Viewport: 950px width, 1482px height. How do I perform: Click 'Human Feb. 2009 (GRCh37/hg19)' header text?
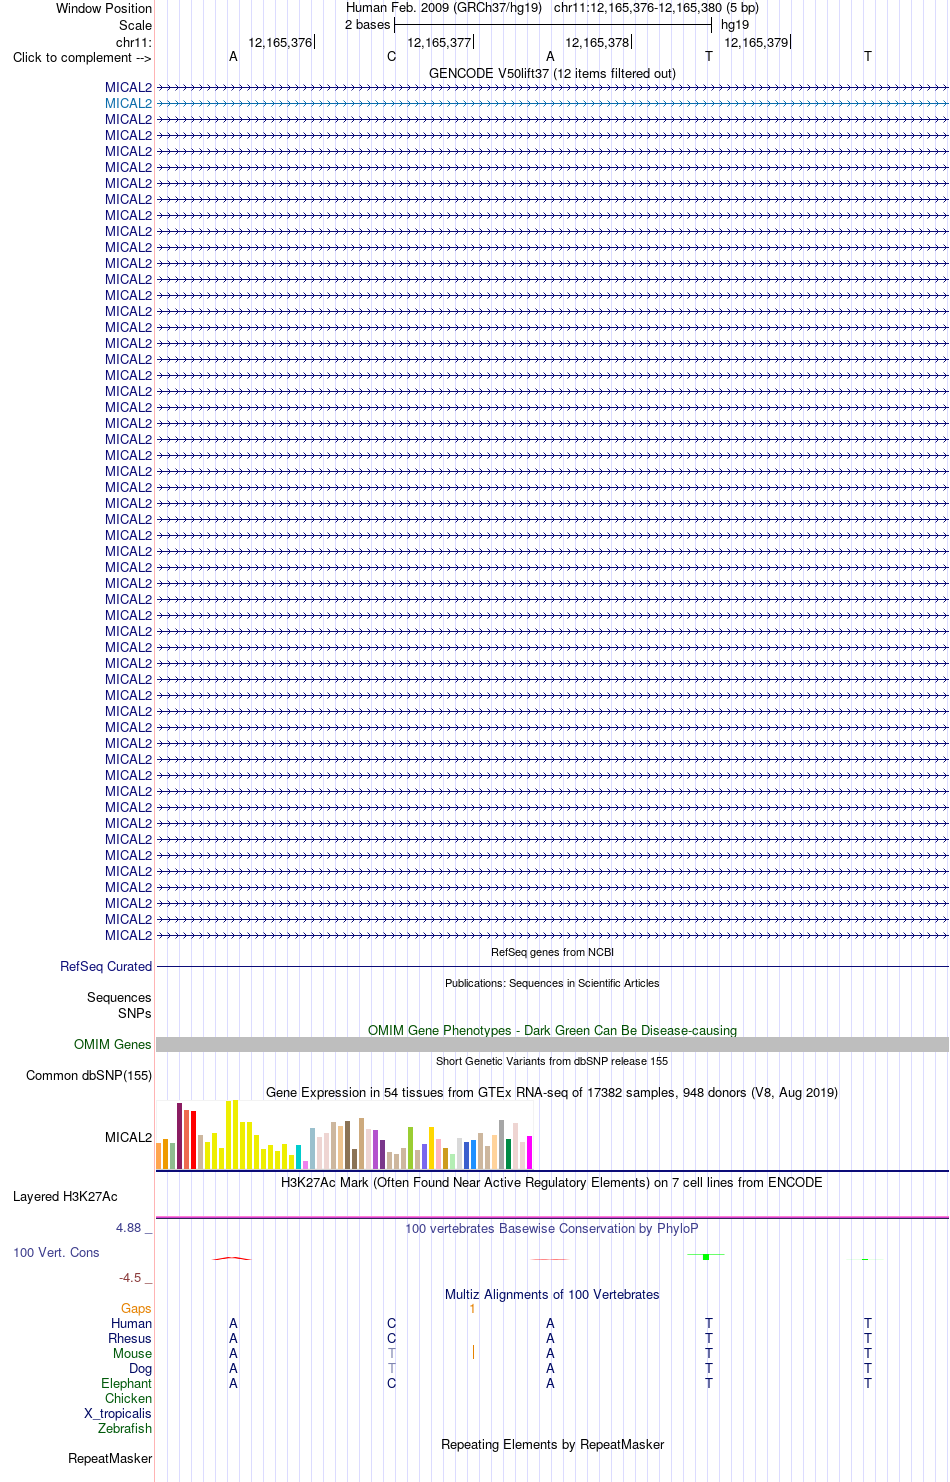[443, 8]
